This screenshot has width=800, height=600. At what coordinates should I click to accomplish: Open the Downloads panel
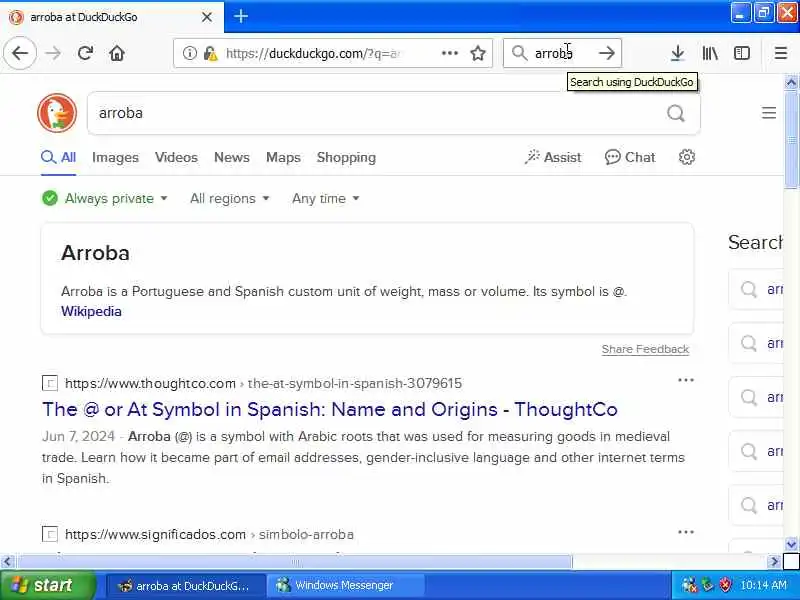(x=678, y=53)
